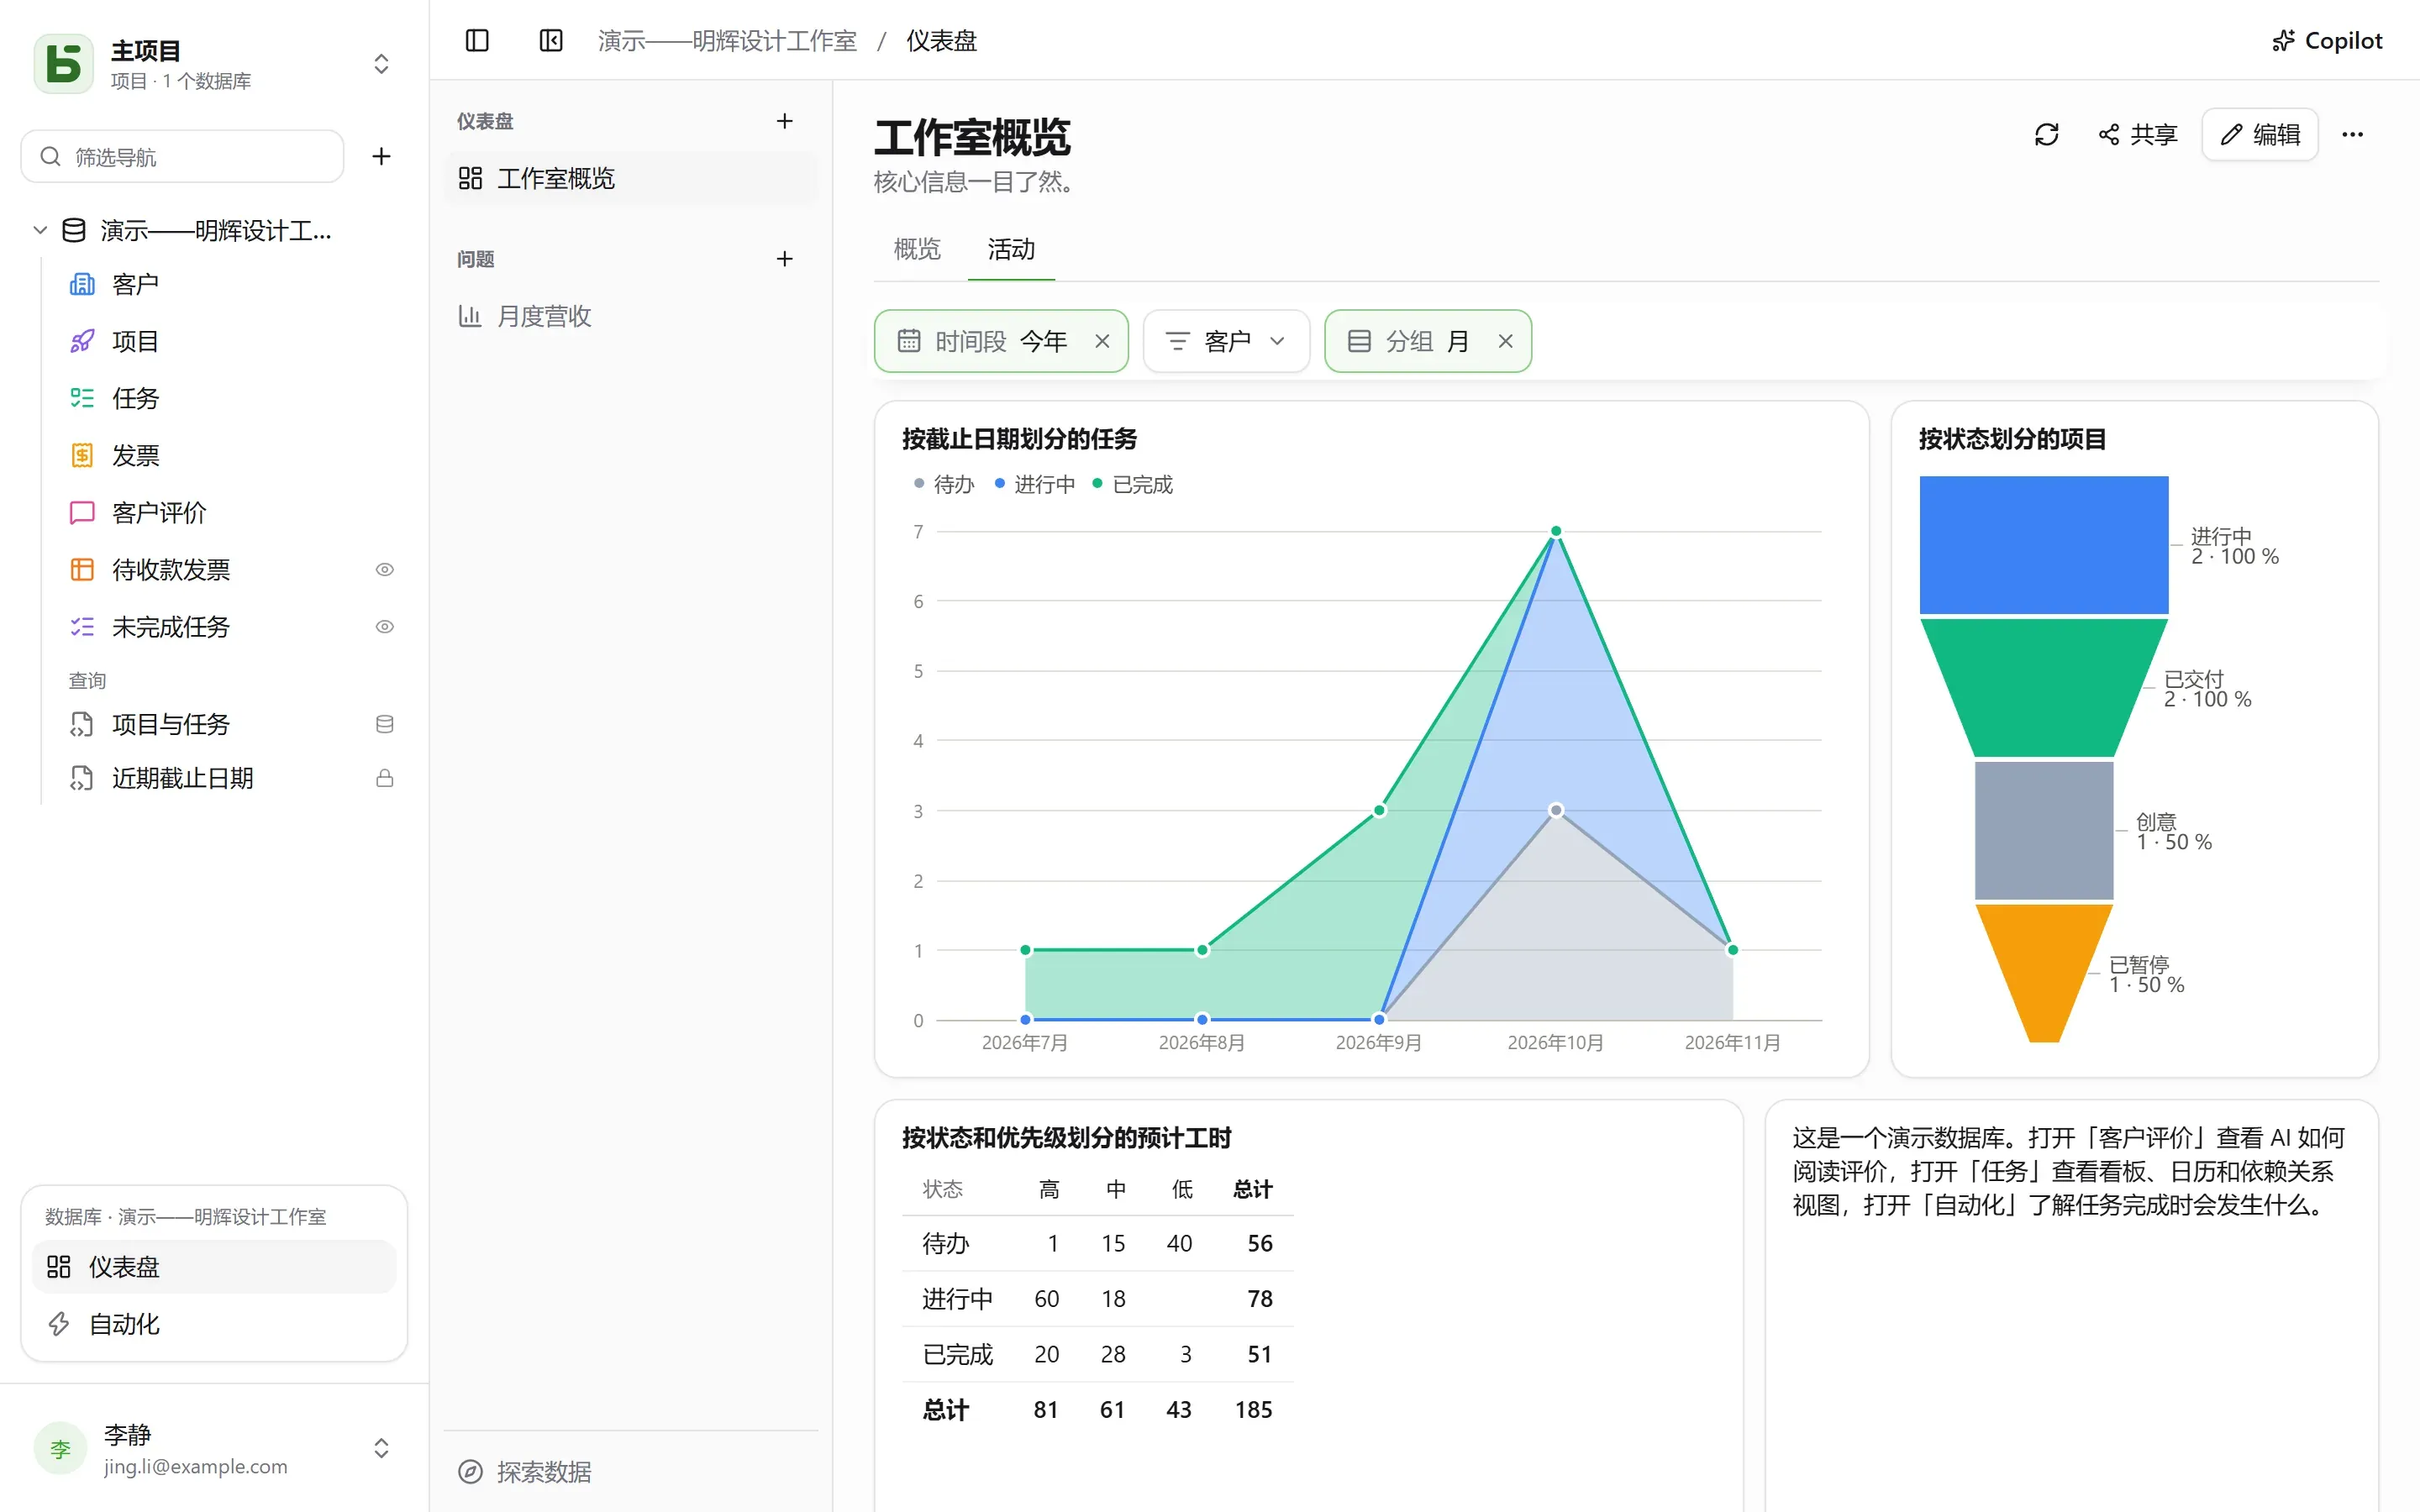Collapse the secondary dashboard panel icon

[551, 40]
